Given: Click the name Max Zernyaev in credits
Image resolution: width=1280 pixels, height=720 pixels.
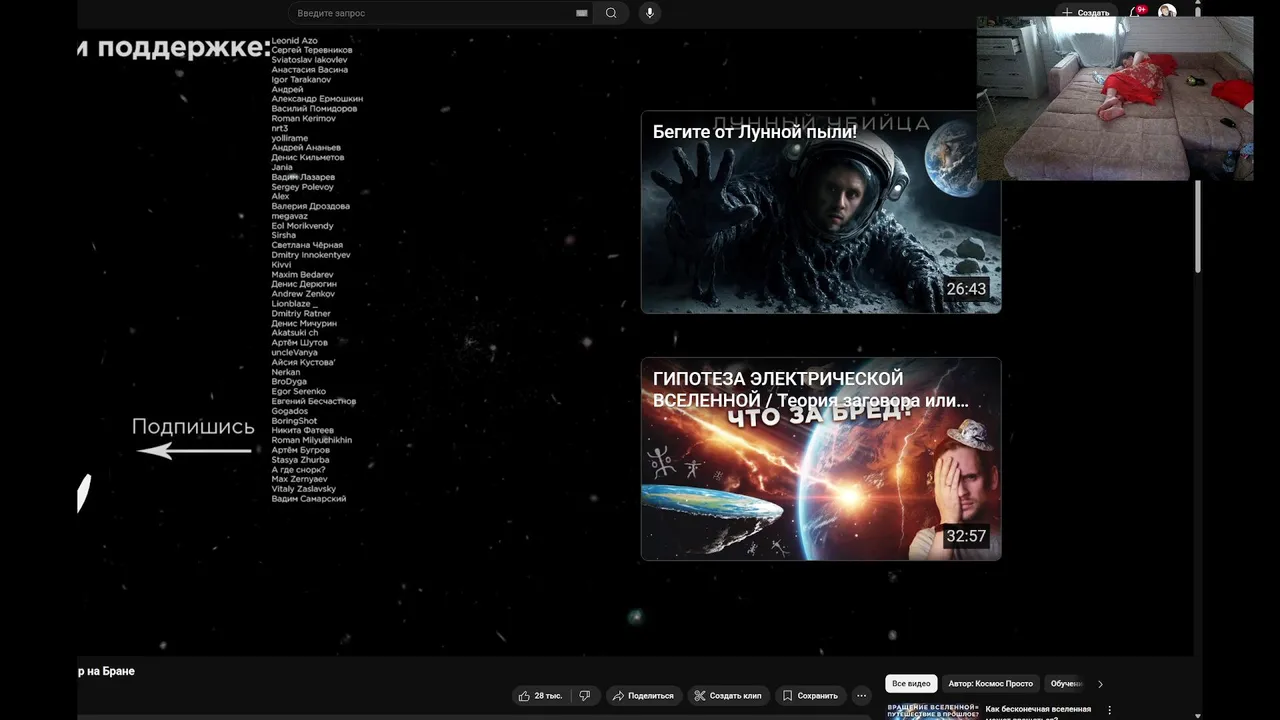Looking at the screenshot, I should point(299,479).
